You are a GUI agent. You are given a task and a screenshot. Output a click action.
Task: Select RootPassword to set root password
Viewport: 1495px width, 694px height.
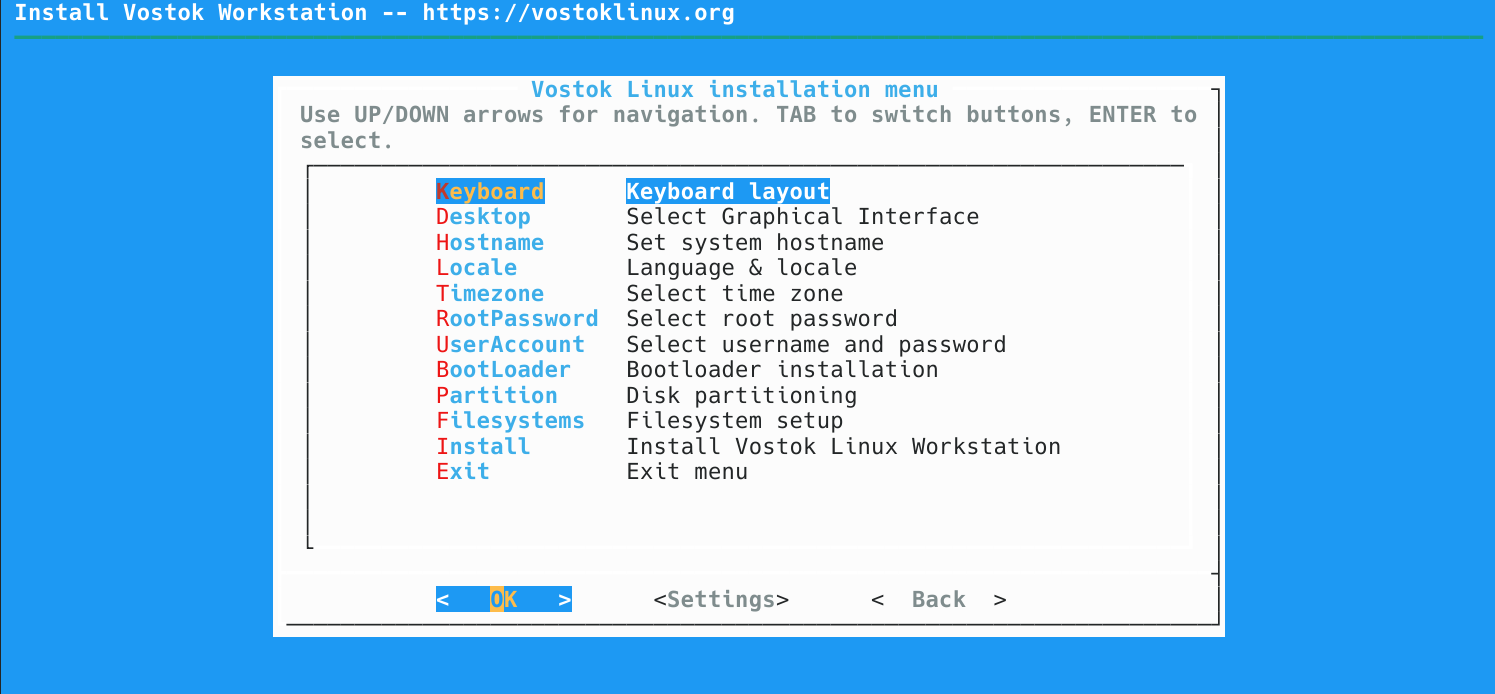(517, 318)
